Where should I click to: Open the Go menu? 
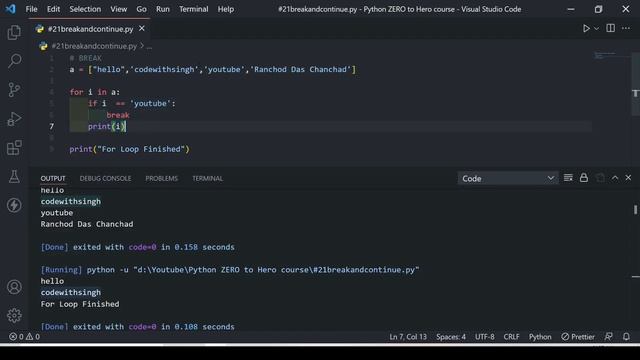tap(142, 9)
